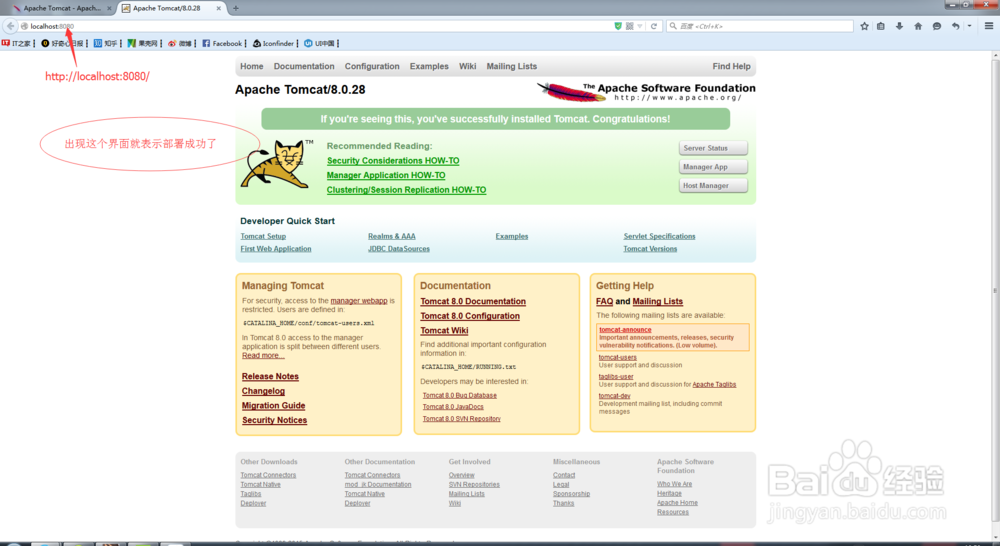Click the undo arrow toolbar icon
Image resolution: width=1000 pixels, height=546 pixels.
[955, 26]
